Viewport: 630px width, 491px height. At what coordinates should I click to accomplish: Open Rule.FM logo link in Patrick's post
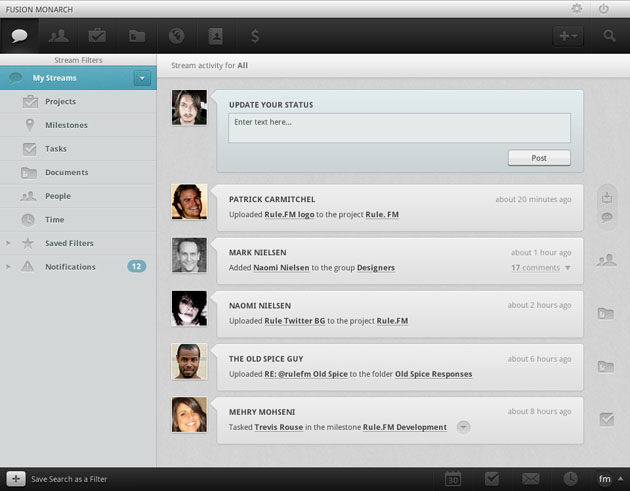click(289, 215)
